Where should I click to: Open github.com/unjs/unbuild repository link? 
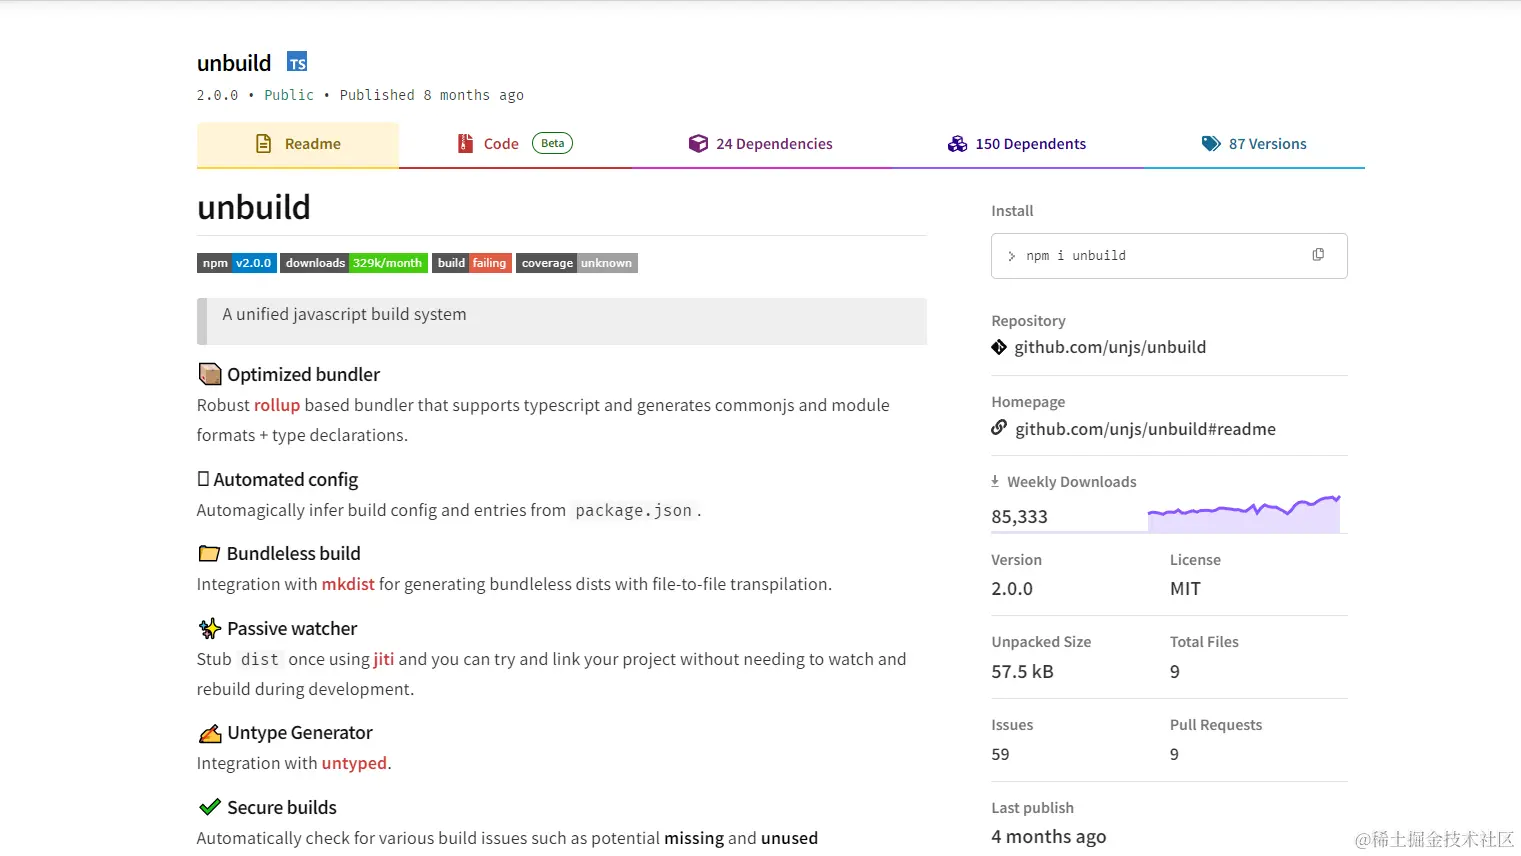[x=1110, y=347]
